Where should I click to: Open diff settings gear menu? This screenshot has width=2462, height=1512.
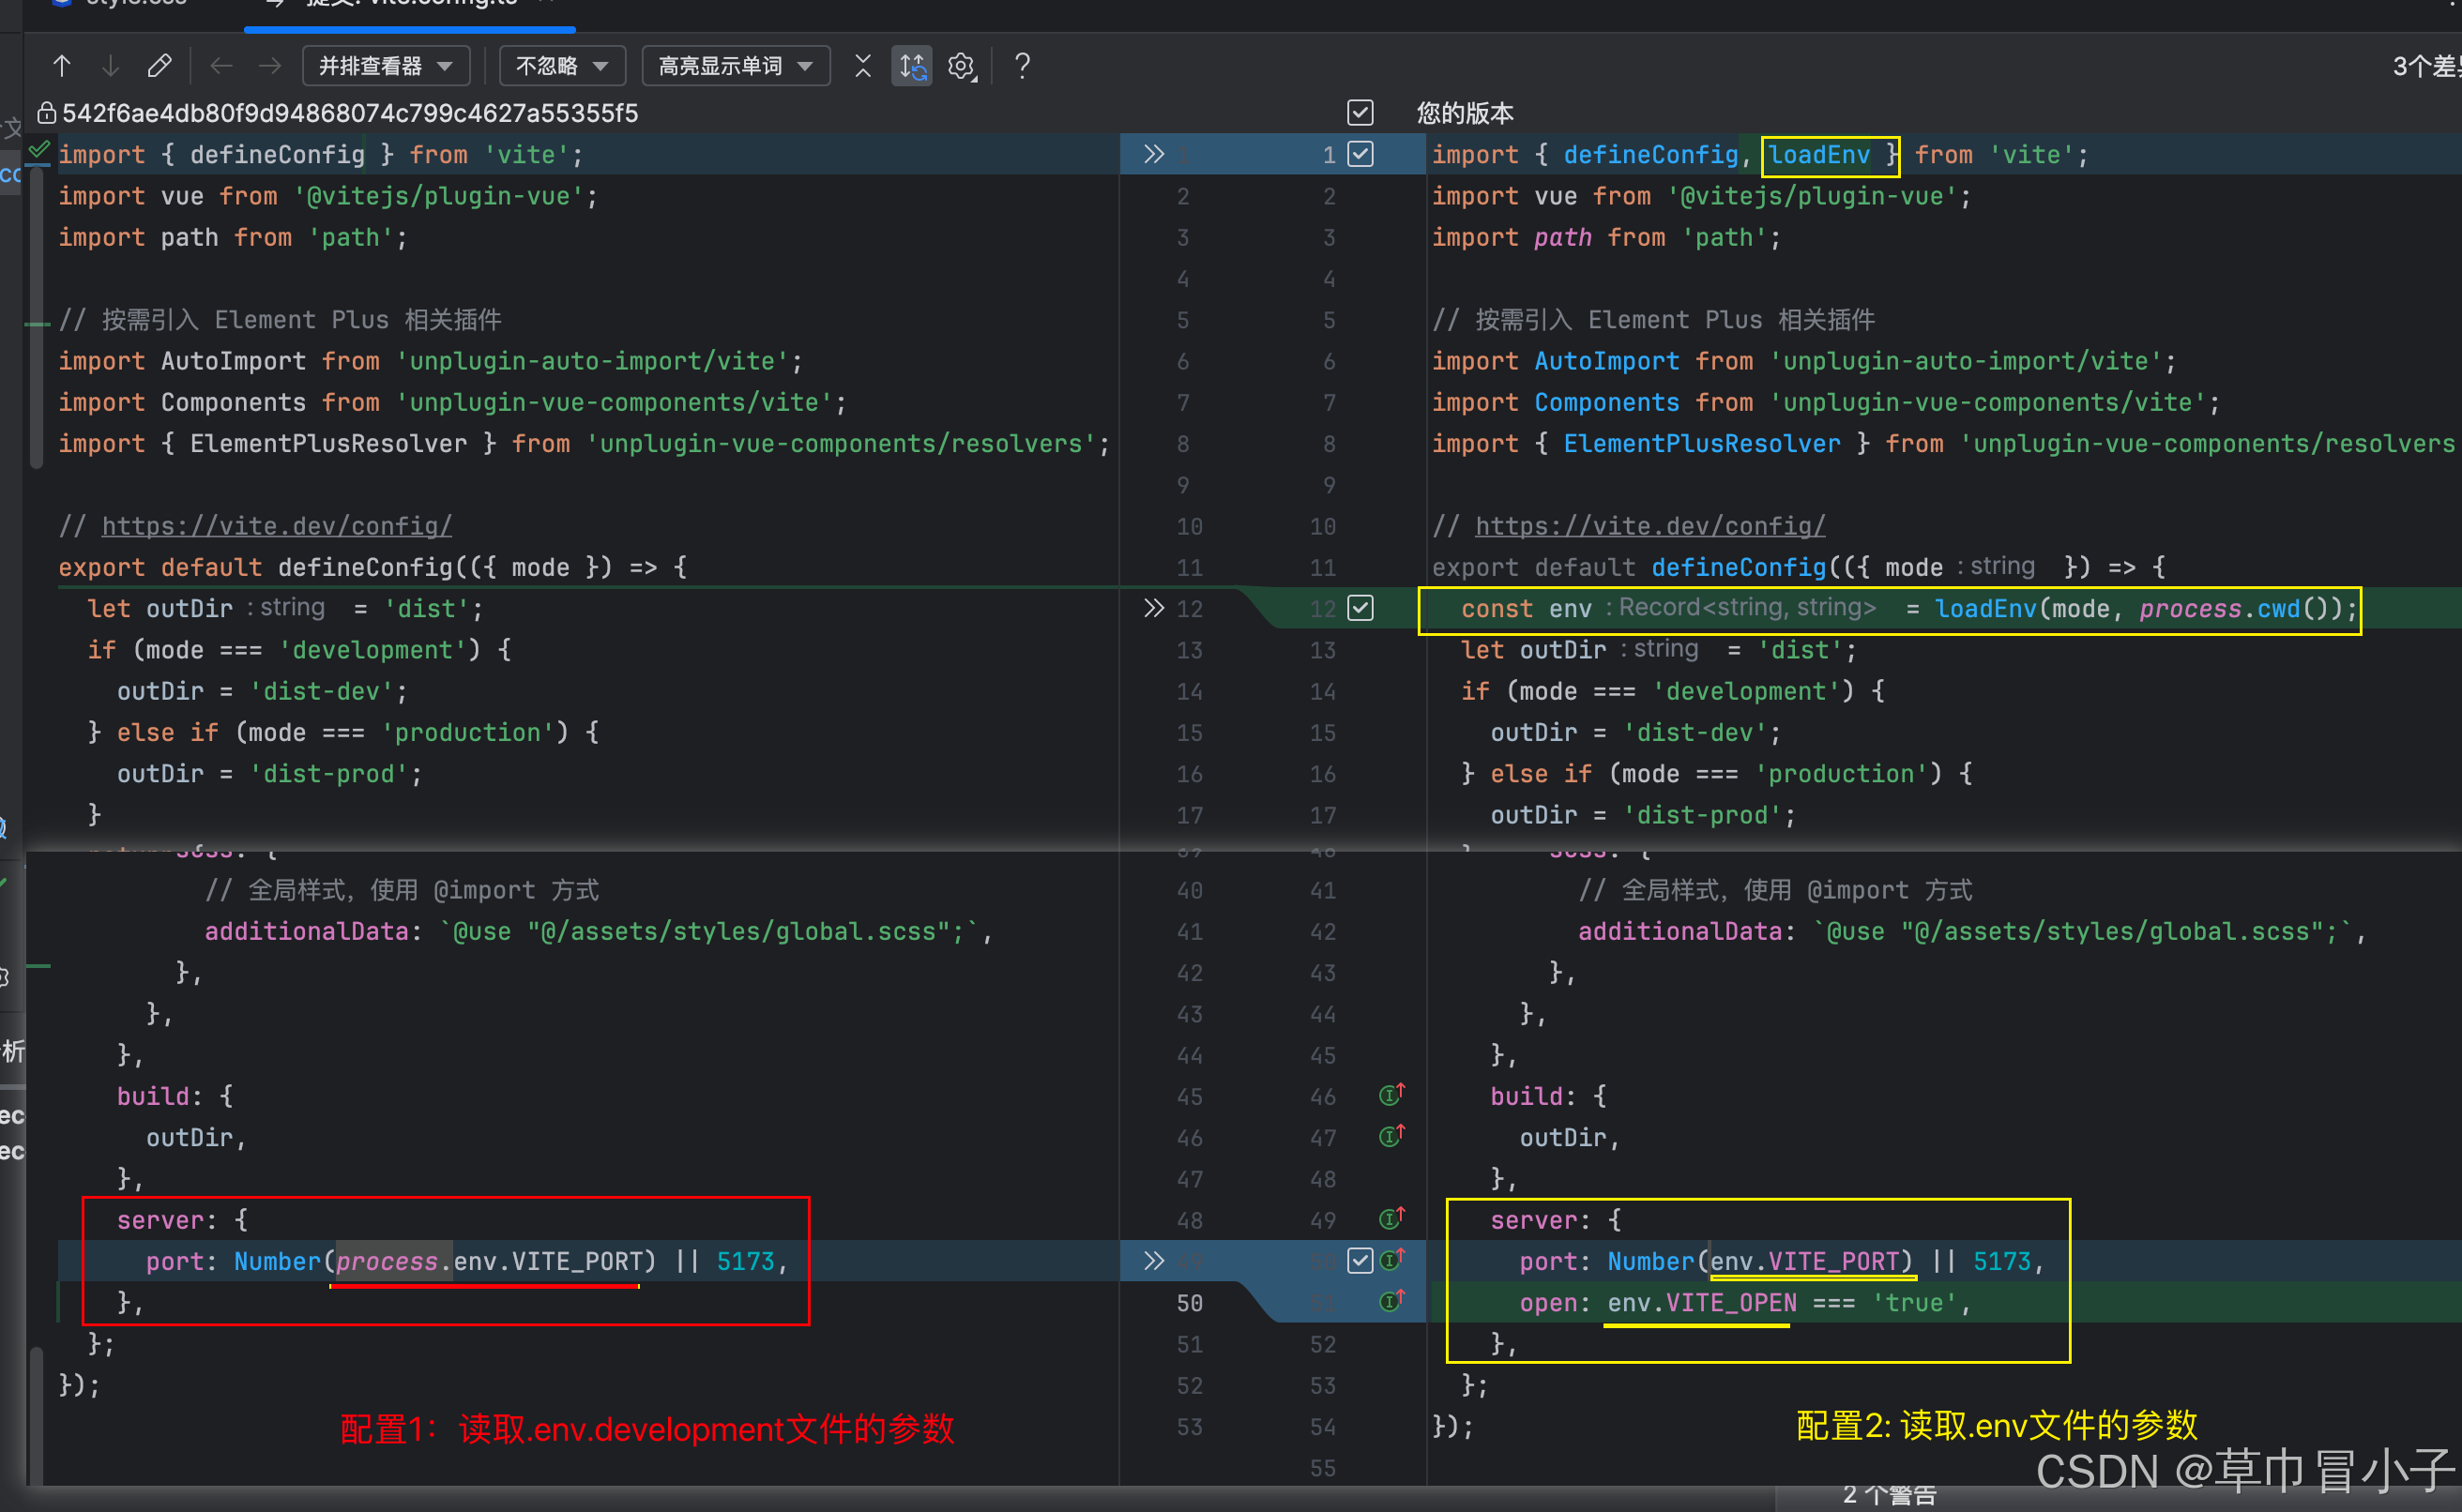[x=961, y=66]
